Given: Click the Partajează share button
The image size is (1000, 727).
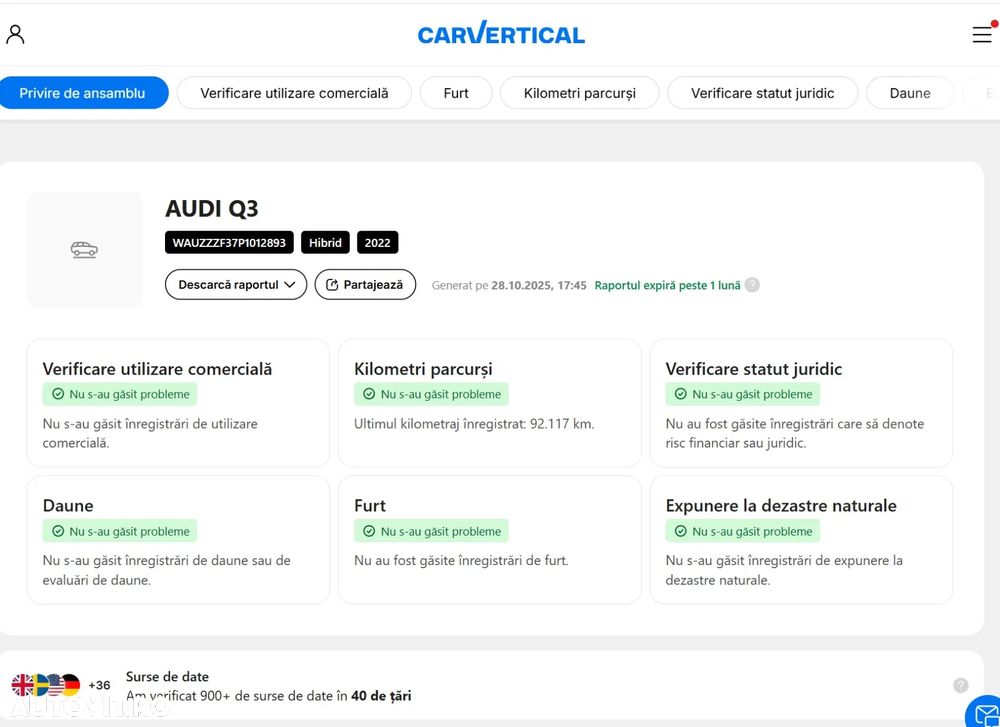Looking at the screenshot, I should coord(365,284).
